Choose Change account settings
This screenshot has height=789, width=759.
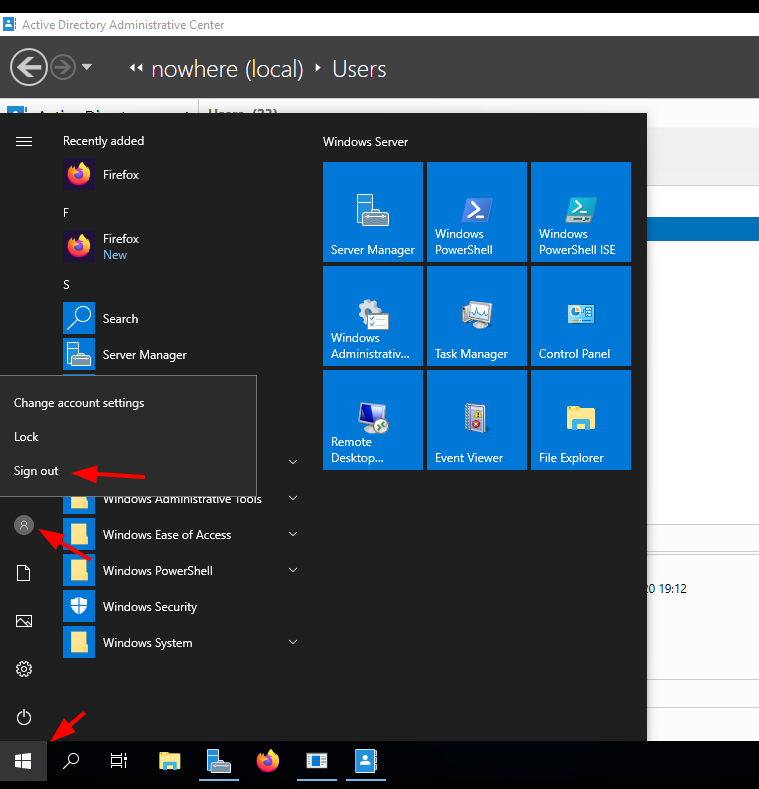tap(79, 403)
